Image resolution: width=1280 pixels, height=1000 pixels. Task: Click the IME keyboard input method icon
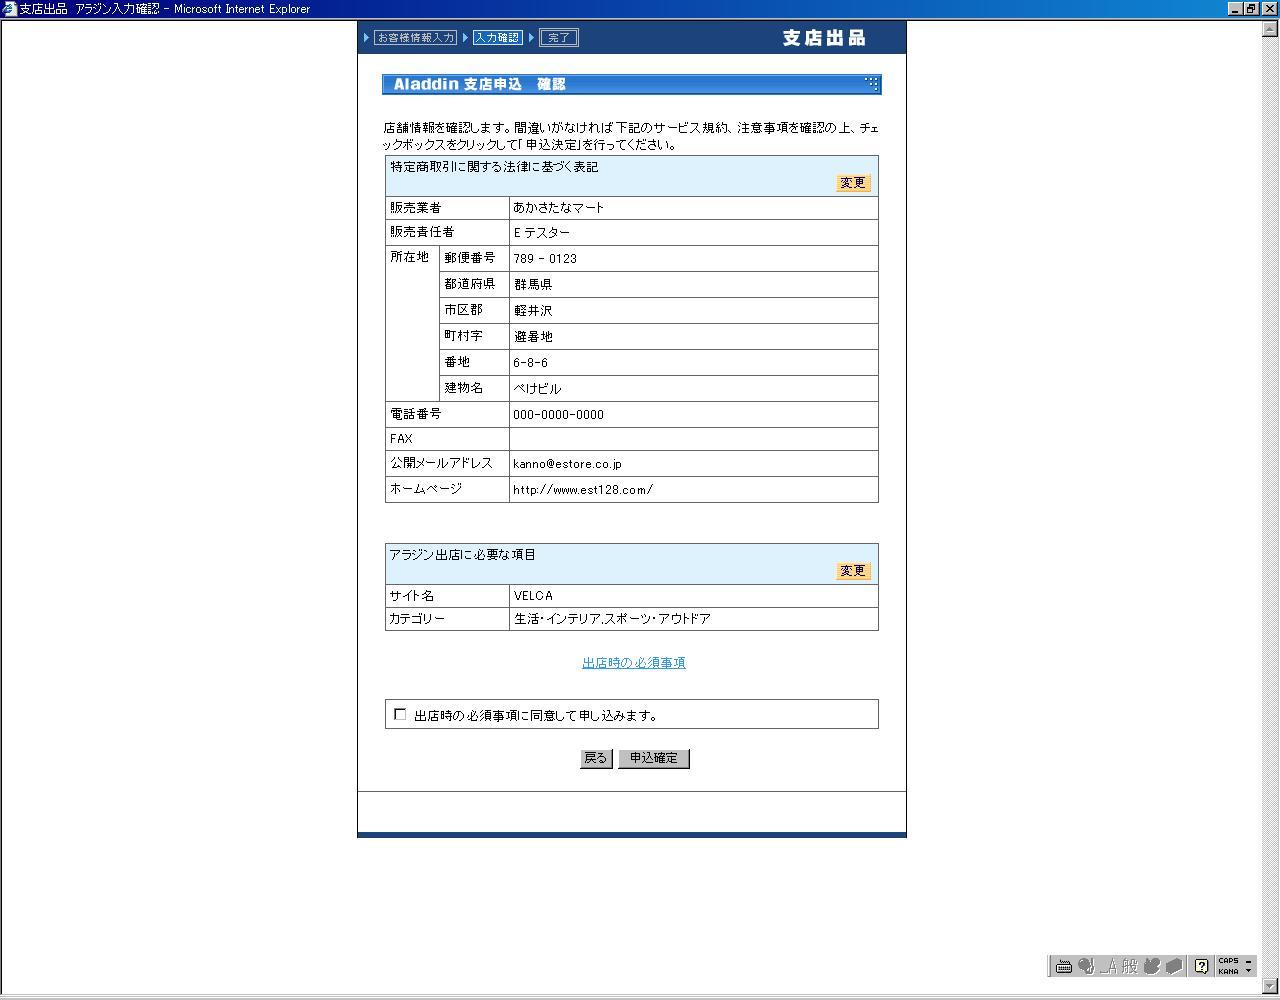(x=1064, y=966)
